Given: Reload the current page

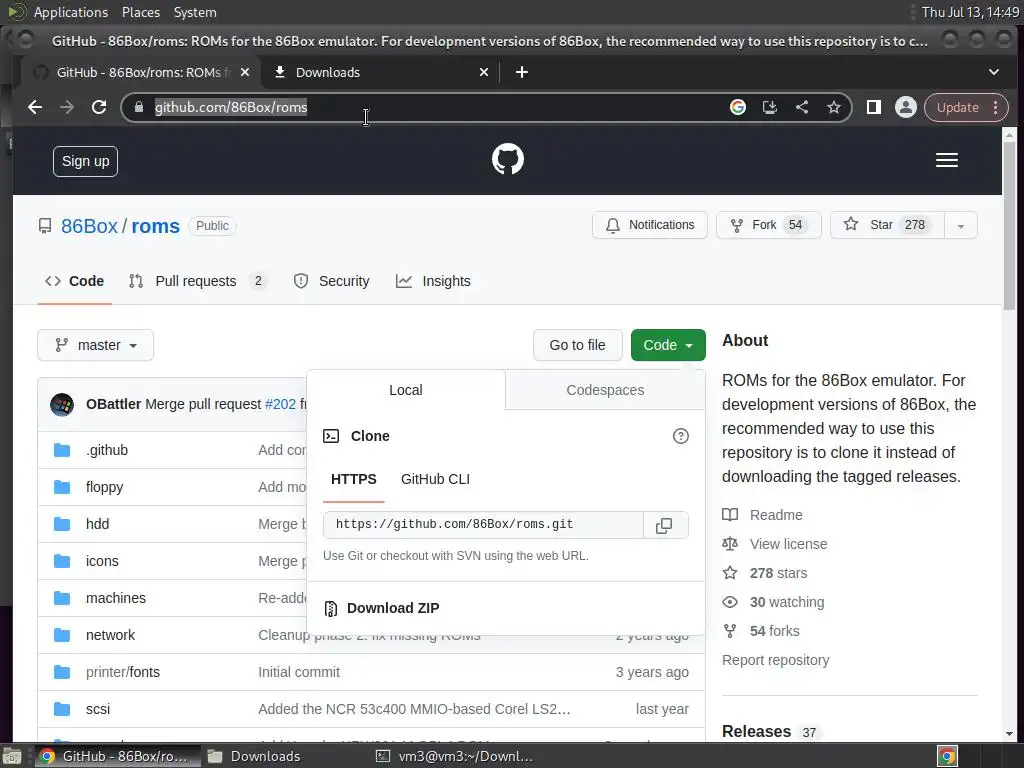Looking at the screenshot, I should coord(99,107).
